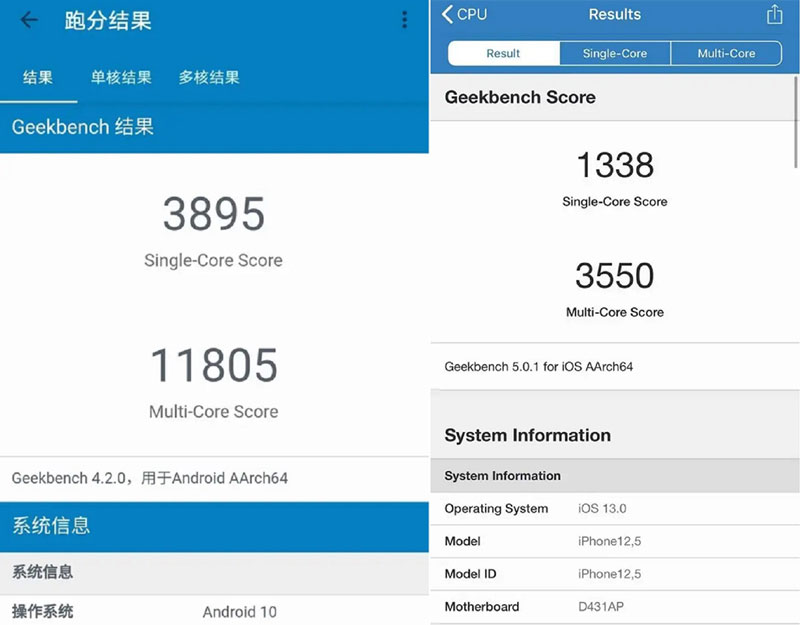
Task: Click the iPhone12,5 value in the Model ID row
Action: coord(609,574)
